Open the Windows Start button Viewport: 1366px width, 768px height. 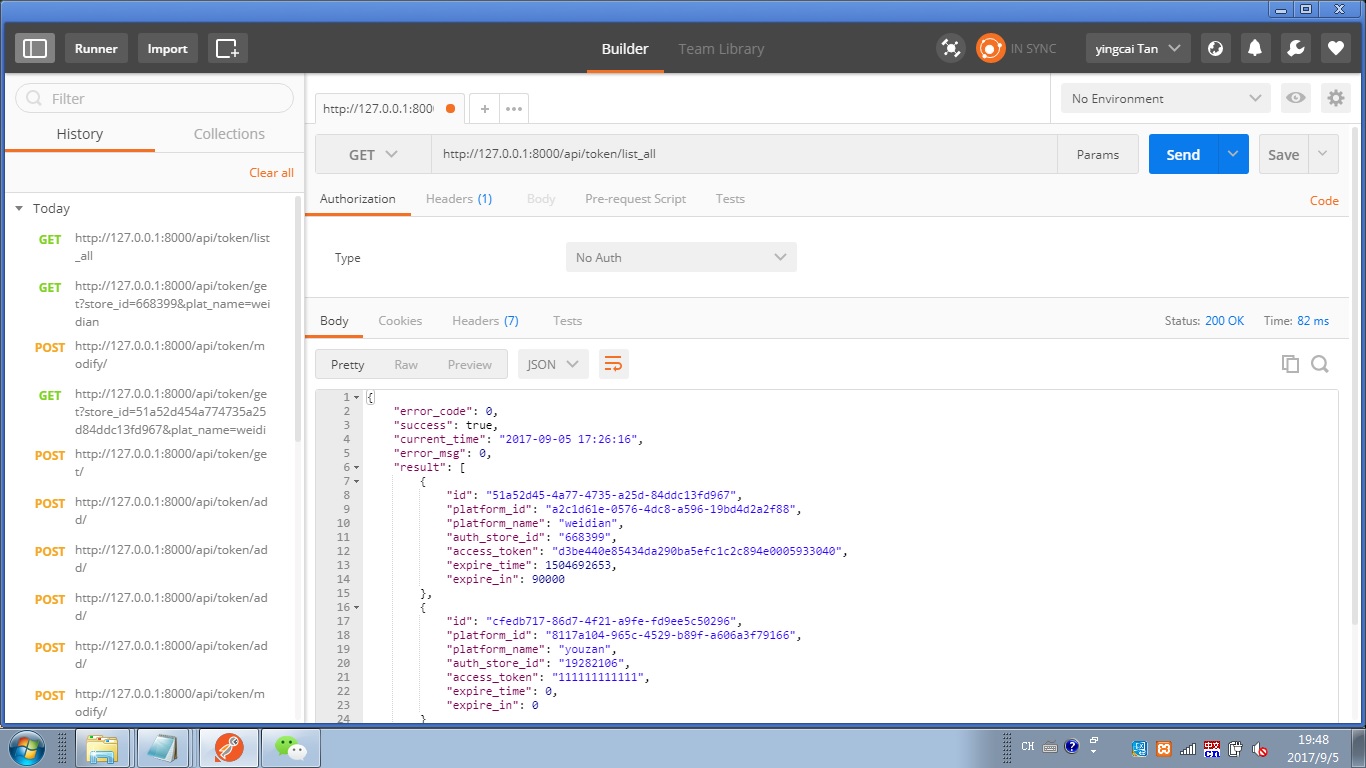pyautogui.click(x=27, y=747)
